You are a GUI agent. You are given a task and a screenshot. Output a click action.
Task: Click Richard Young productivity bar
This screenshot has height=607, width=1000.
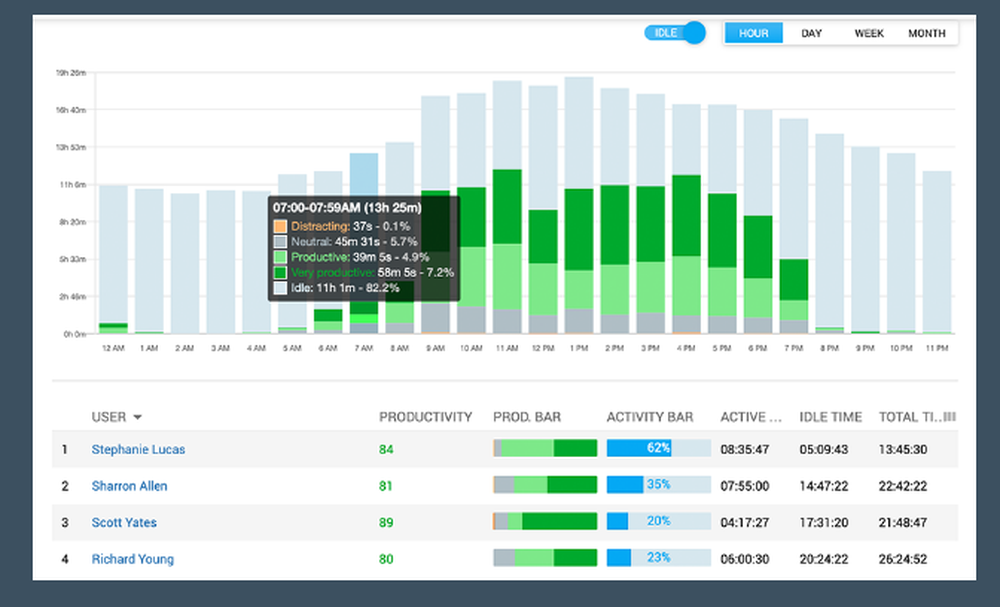point(545,558)
